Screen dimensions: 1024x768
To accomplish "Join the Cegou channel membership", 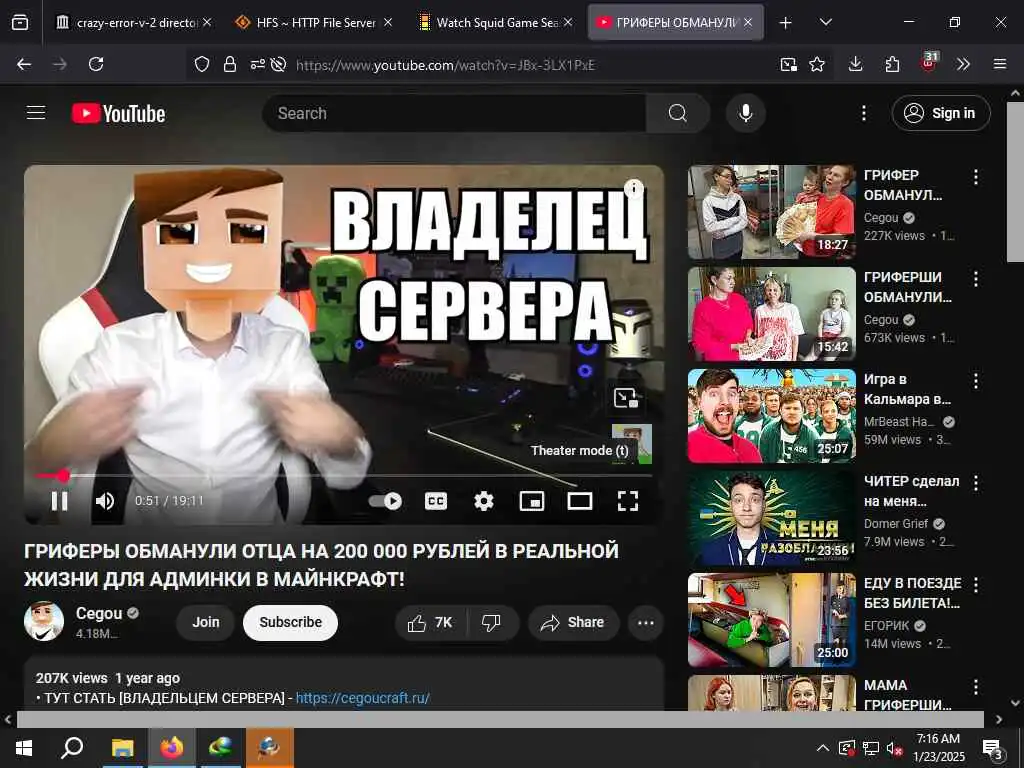I will tap(205, 622).
